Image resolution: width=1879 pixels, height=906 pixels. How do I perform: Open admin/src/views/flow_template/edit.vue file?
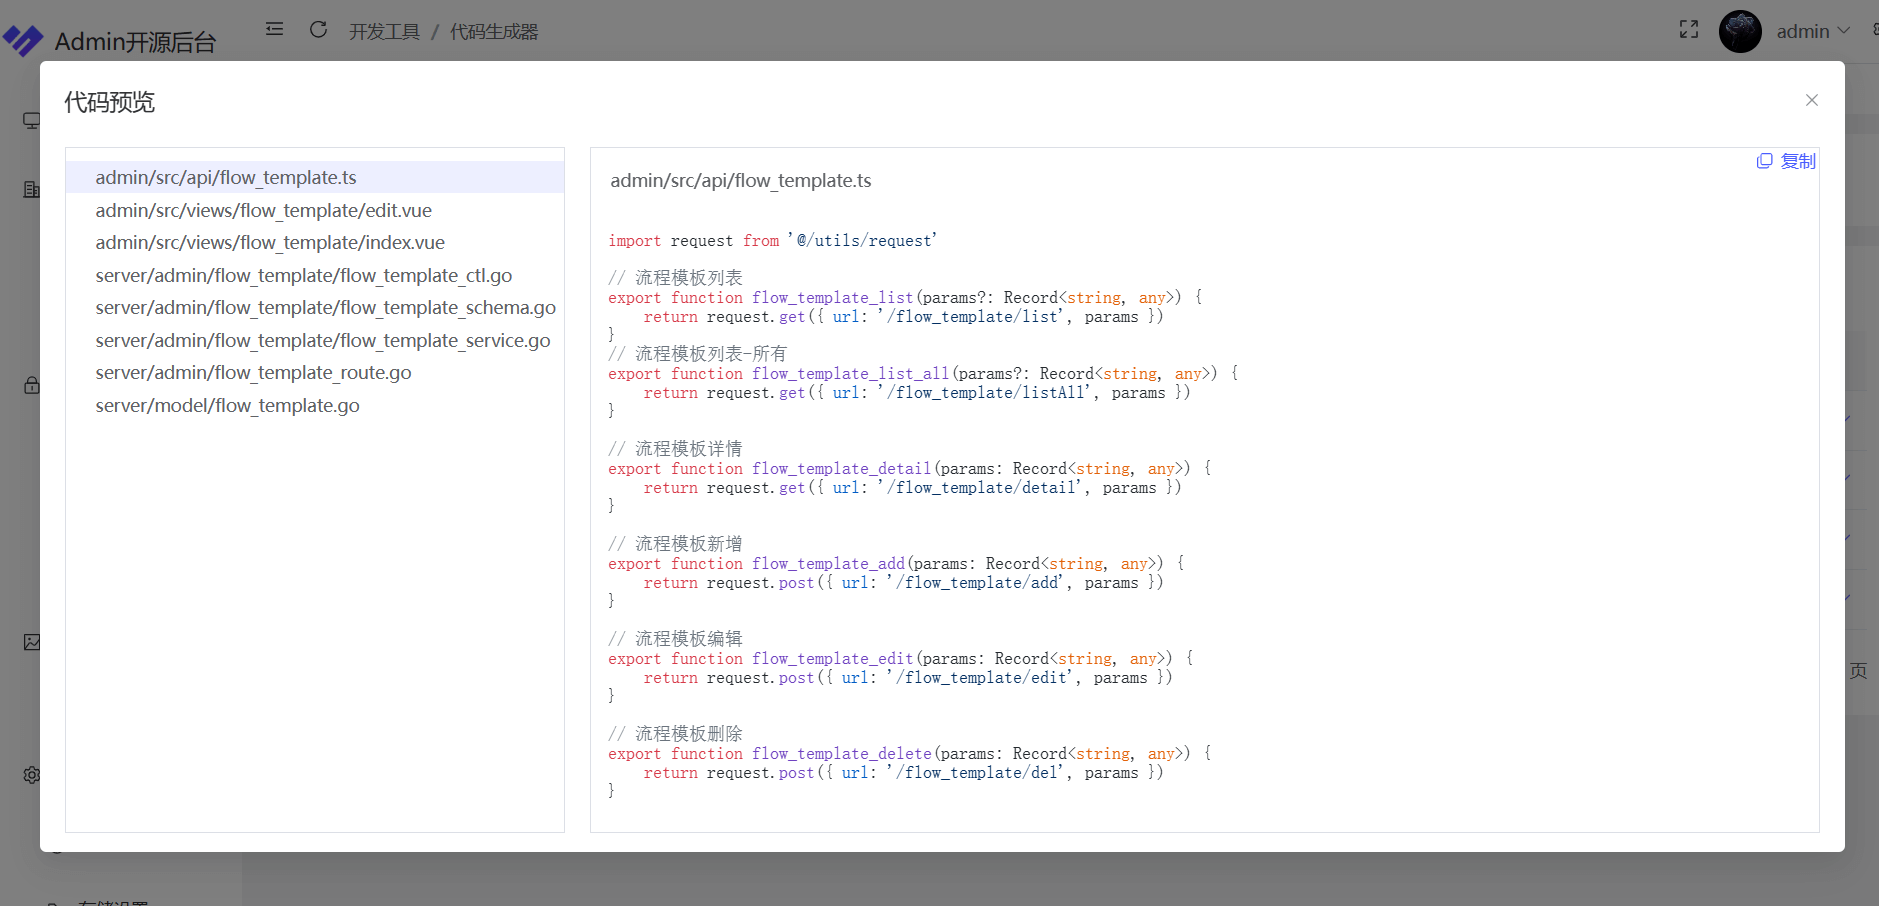point(263,210)
